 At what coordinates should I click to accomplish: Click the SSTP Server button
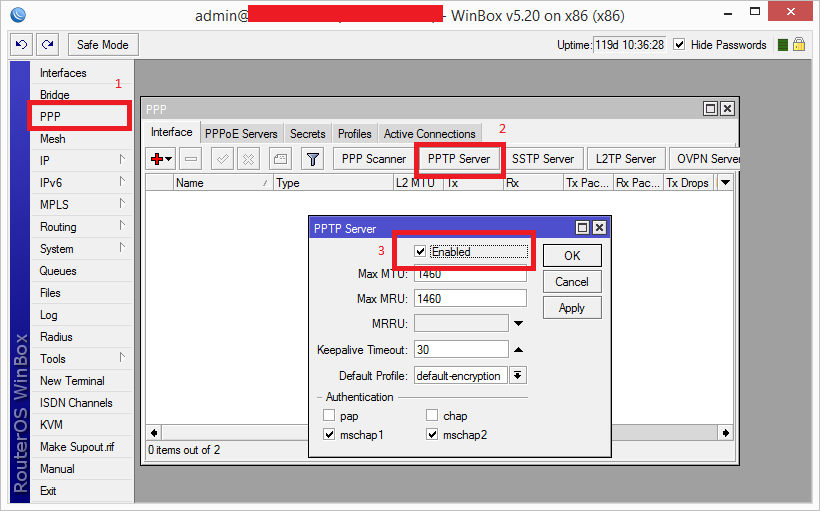[x=542, y=159]
